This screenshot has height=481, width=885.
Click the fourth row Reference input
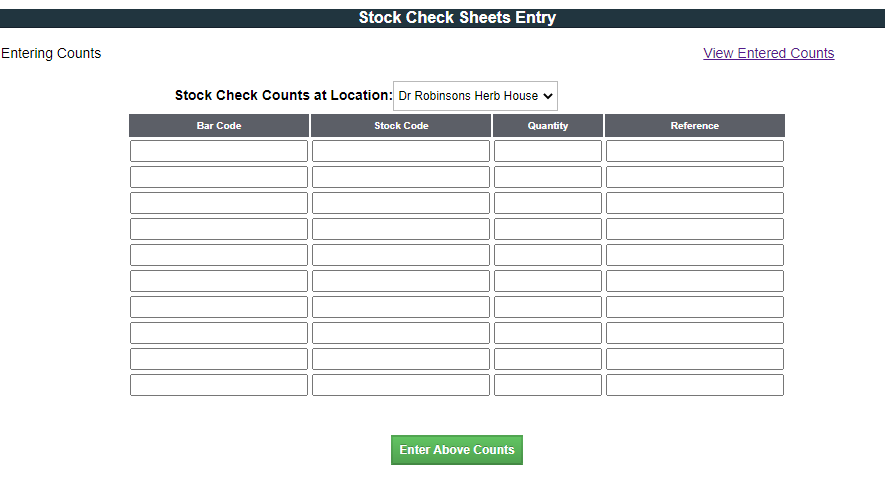pos(695,229)
